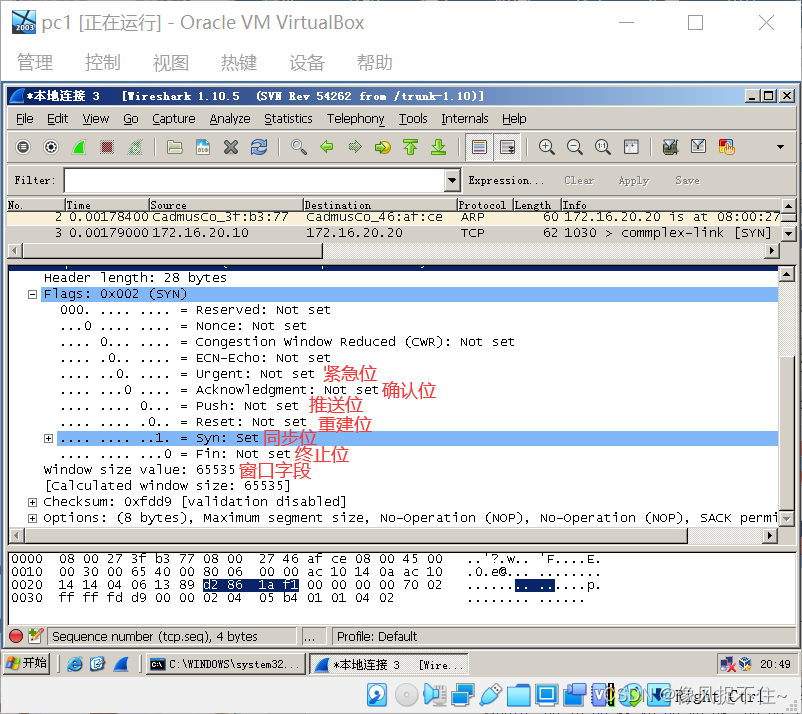The width and height of the screenshot is (802, 714).
Task: Go back in packet history arrow
Action: click(x=327, y=147)
